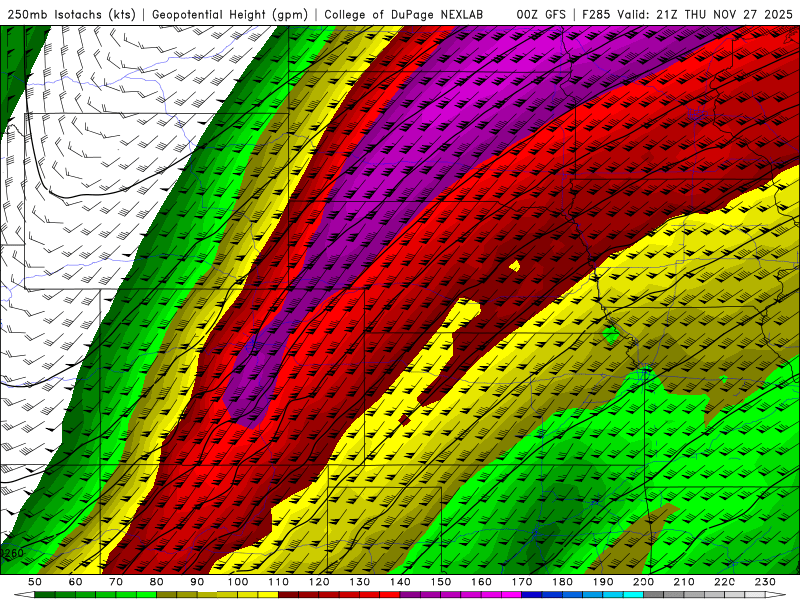The height and width of the screenshot is (600, 800).
Task: Click the 170 value on color scale
Action: pos(522,582)
